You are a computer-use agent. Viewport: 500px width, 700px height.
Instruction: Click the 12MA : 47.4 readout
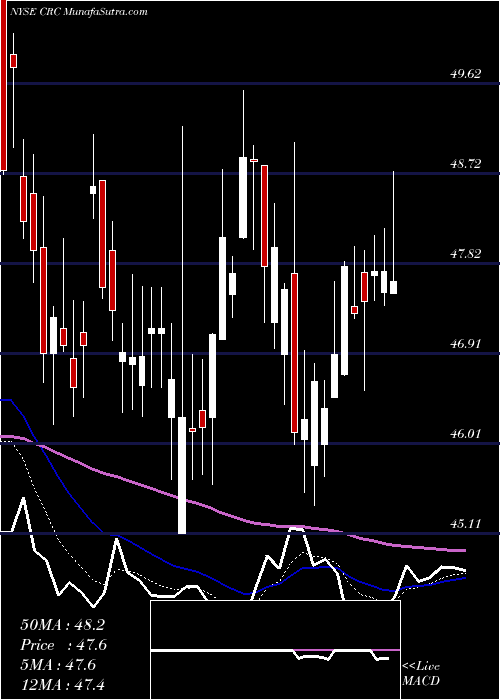click(x=62, y=684)
